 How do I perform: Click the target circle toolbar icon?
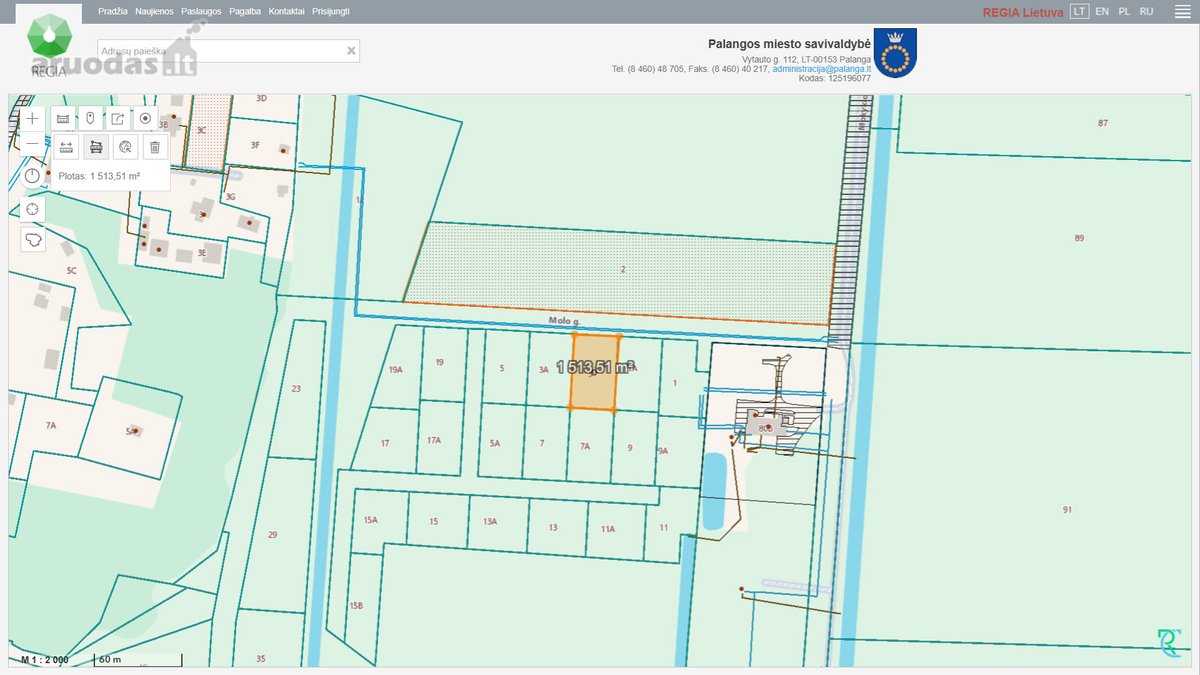coord(146,118)
